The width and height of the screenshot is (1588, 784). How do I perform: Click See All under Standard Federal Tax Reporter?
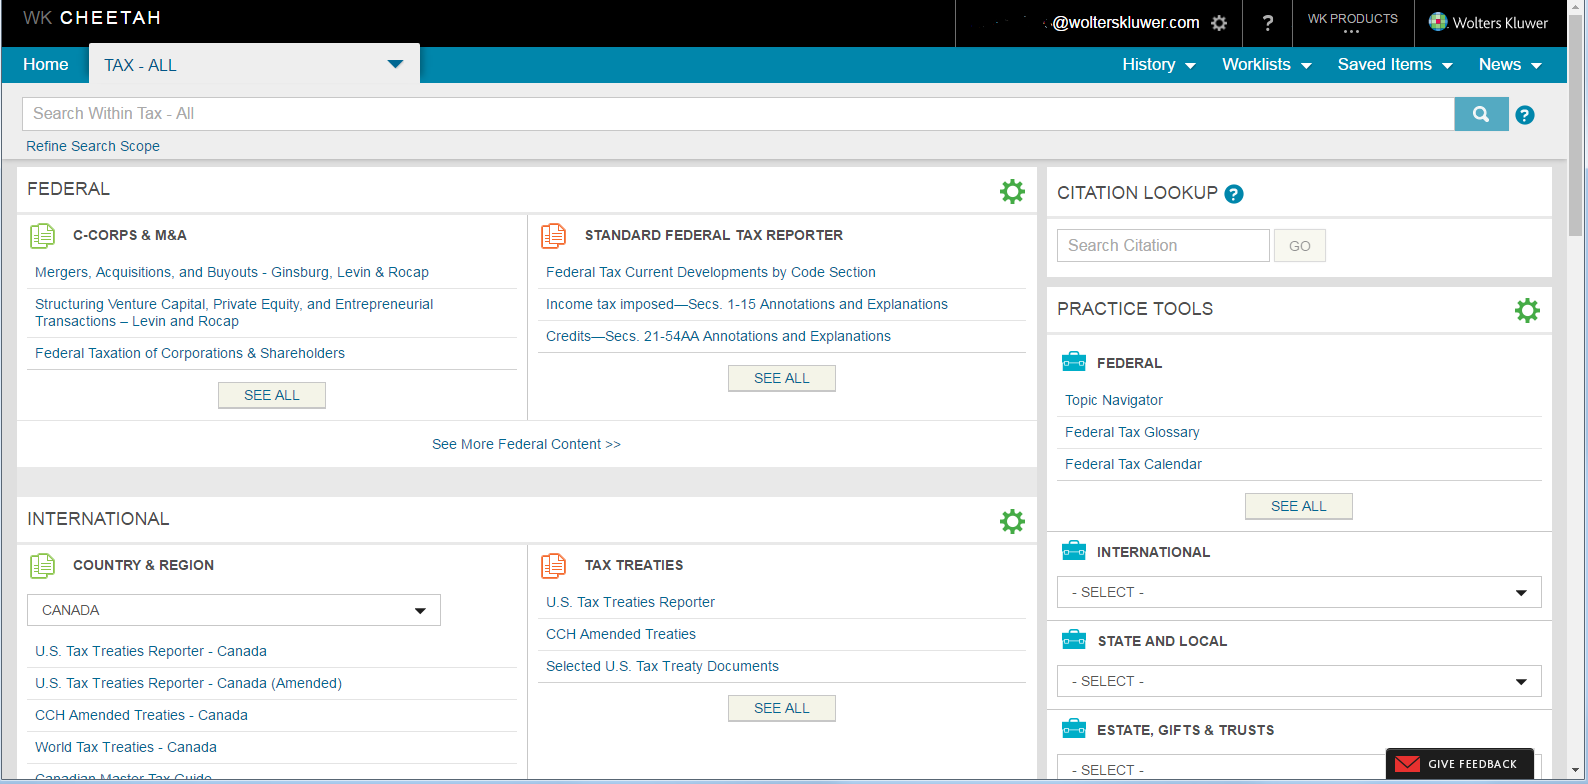782,378
